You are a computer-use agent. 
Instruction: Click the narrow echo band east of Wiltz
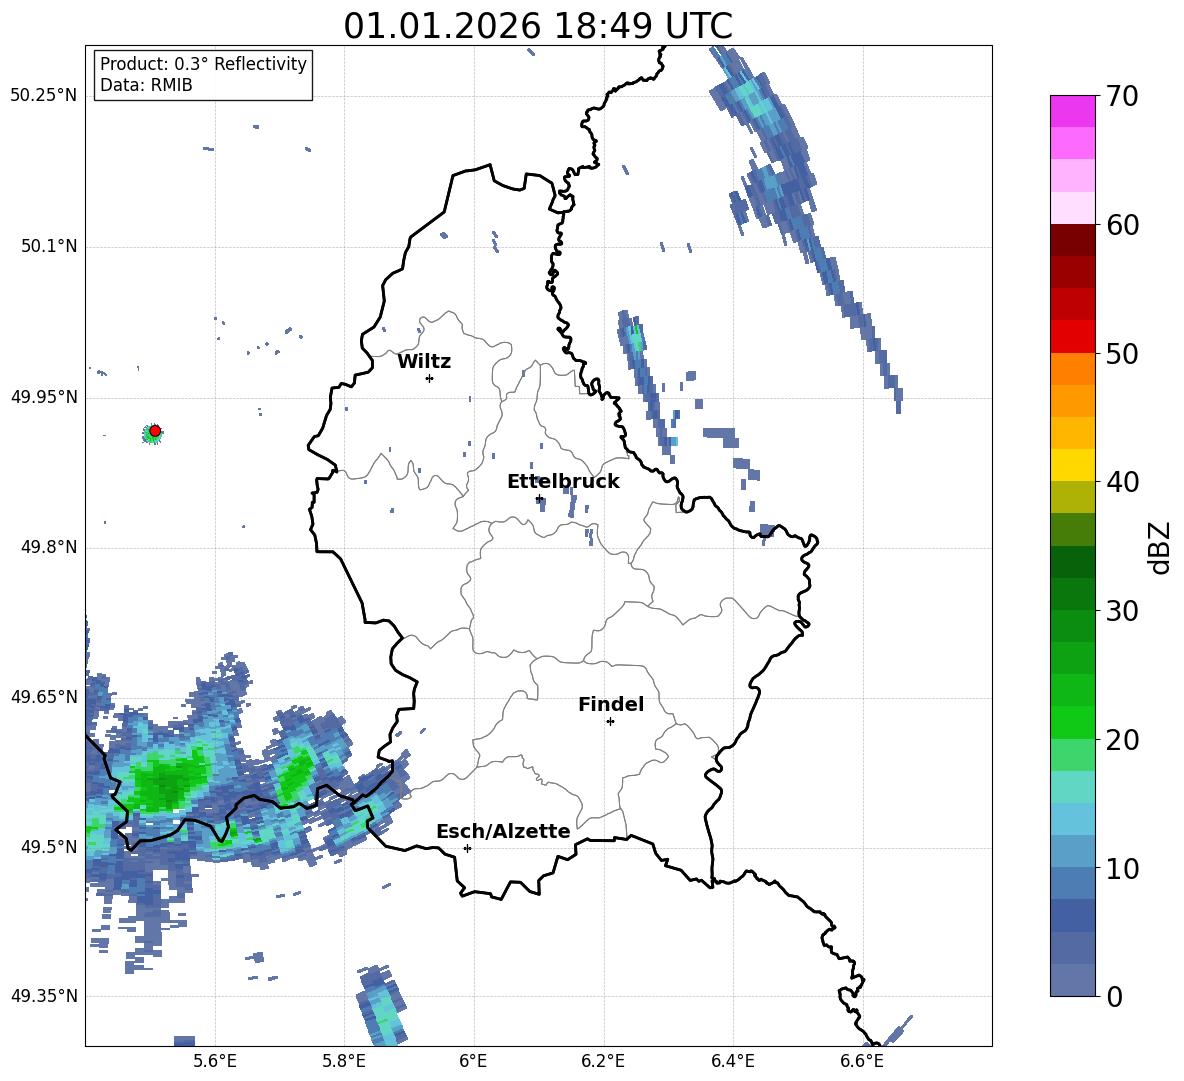[x=644, y=385]
